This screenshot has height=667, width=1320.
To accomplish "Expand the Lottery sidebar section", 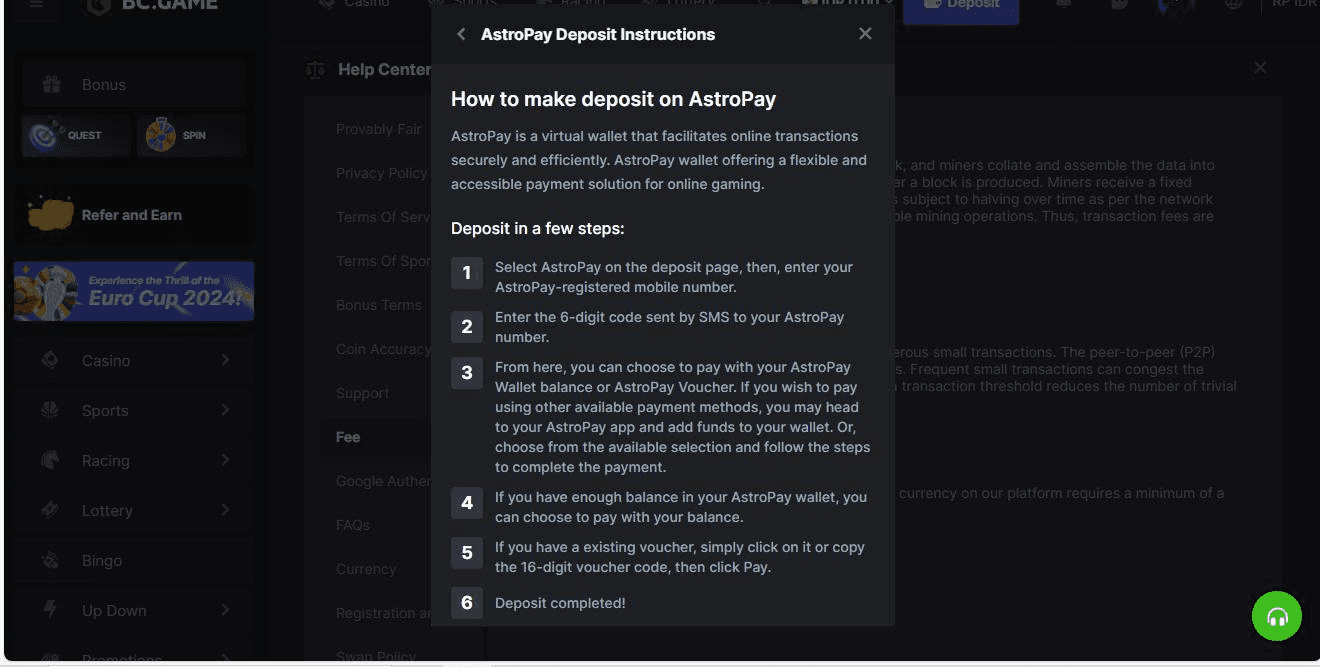I will pyautogui.click(x=225, y=510).
